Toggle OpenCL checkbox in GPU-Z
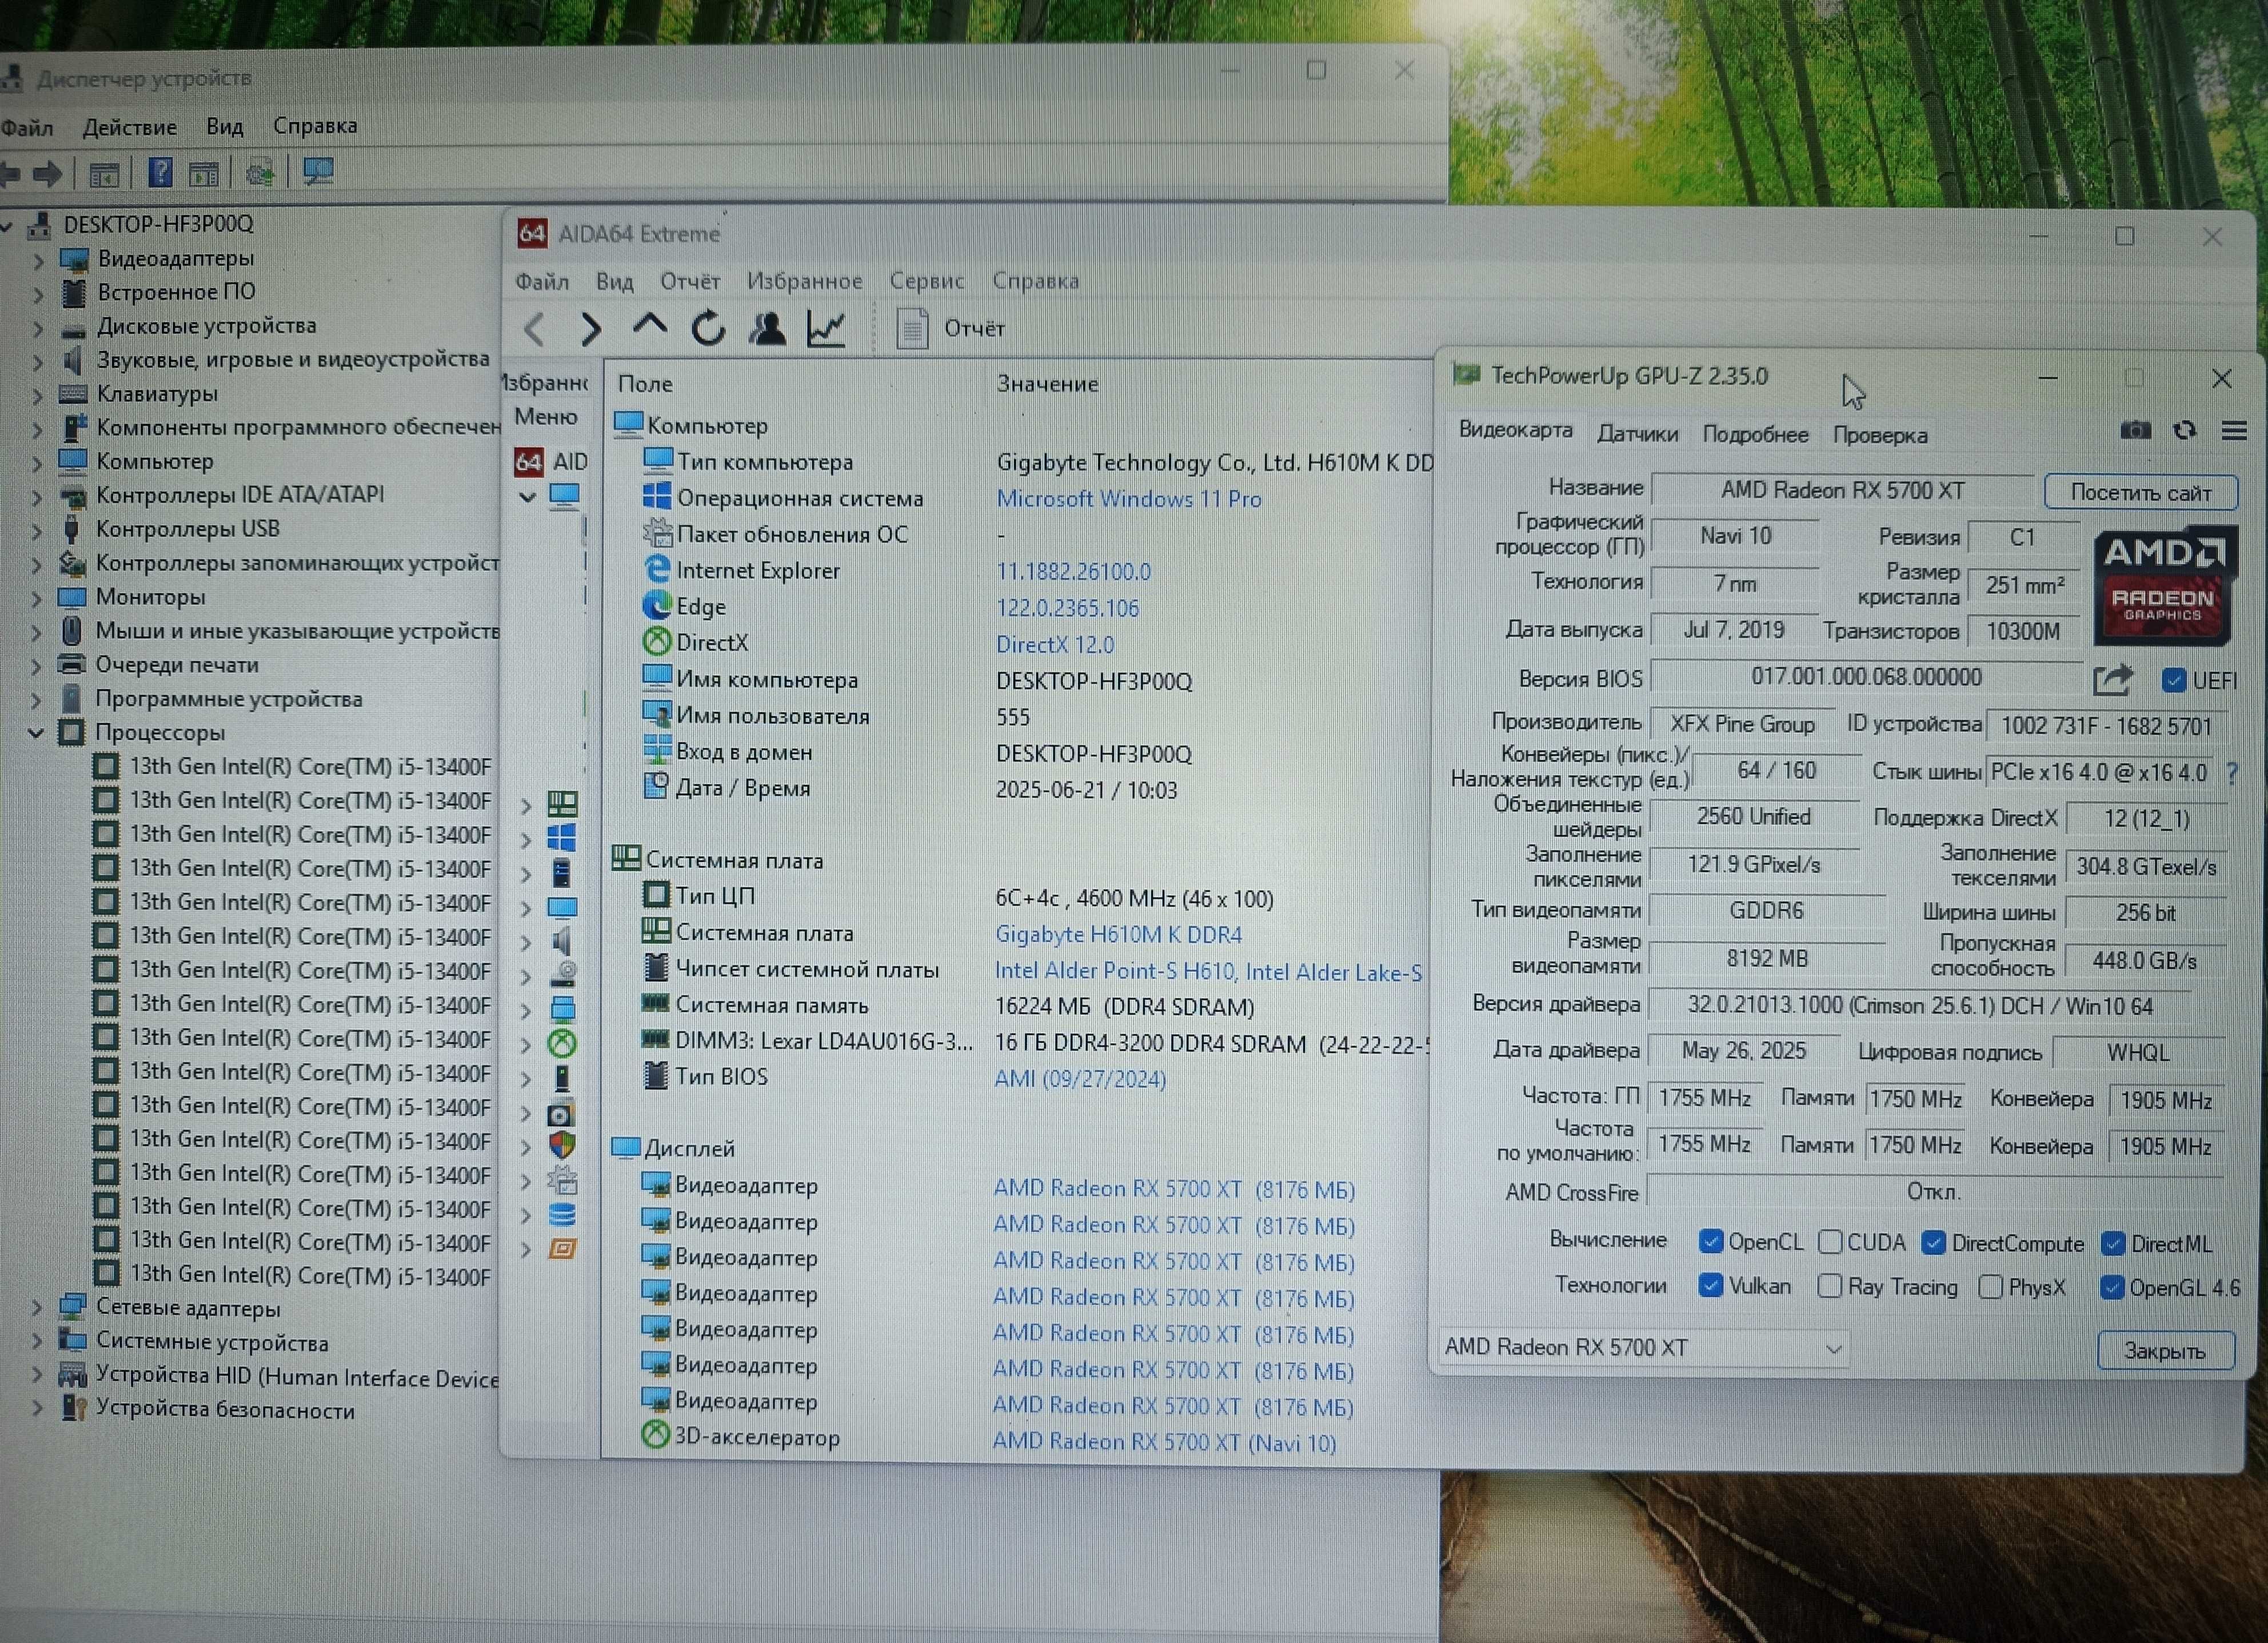 point(1710,1241)
